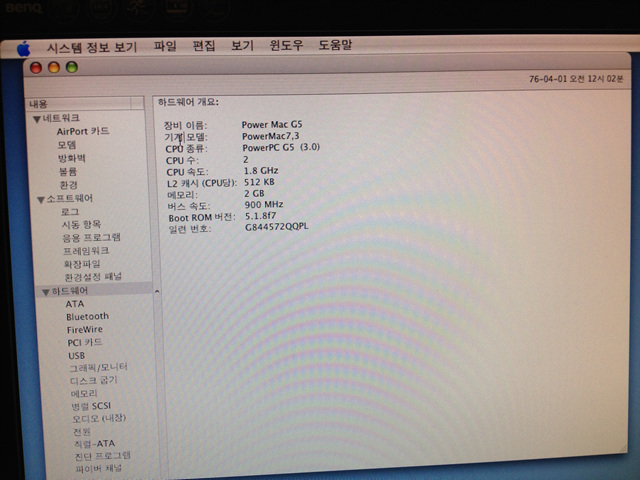Open the 편집 (Edit) menu
Image resolution: width=640 pixels, height=480 pixels.
[203, 46]
